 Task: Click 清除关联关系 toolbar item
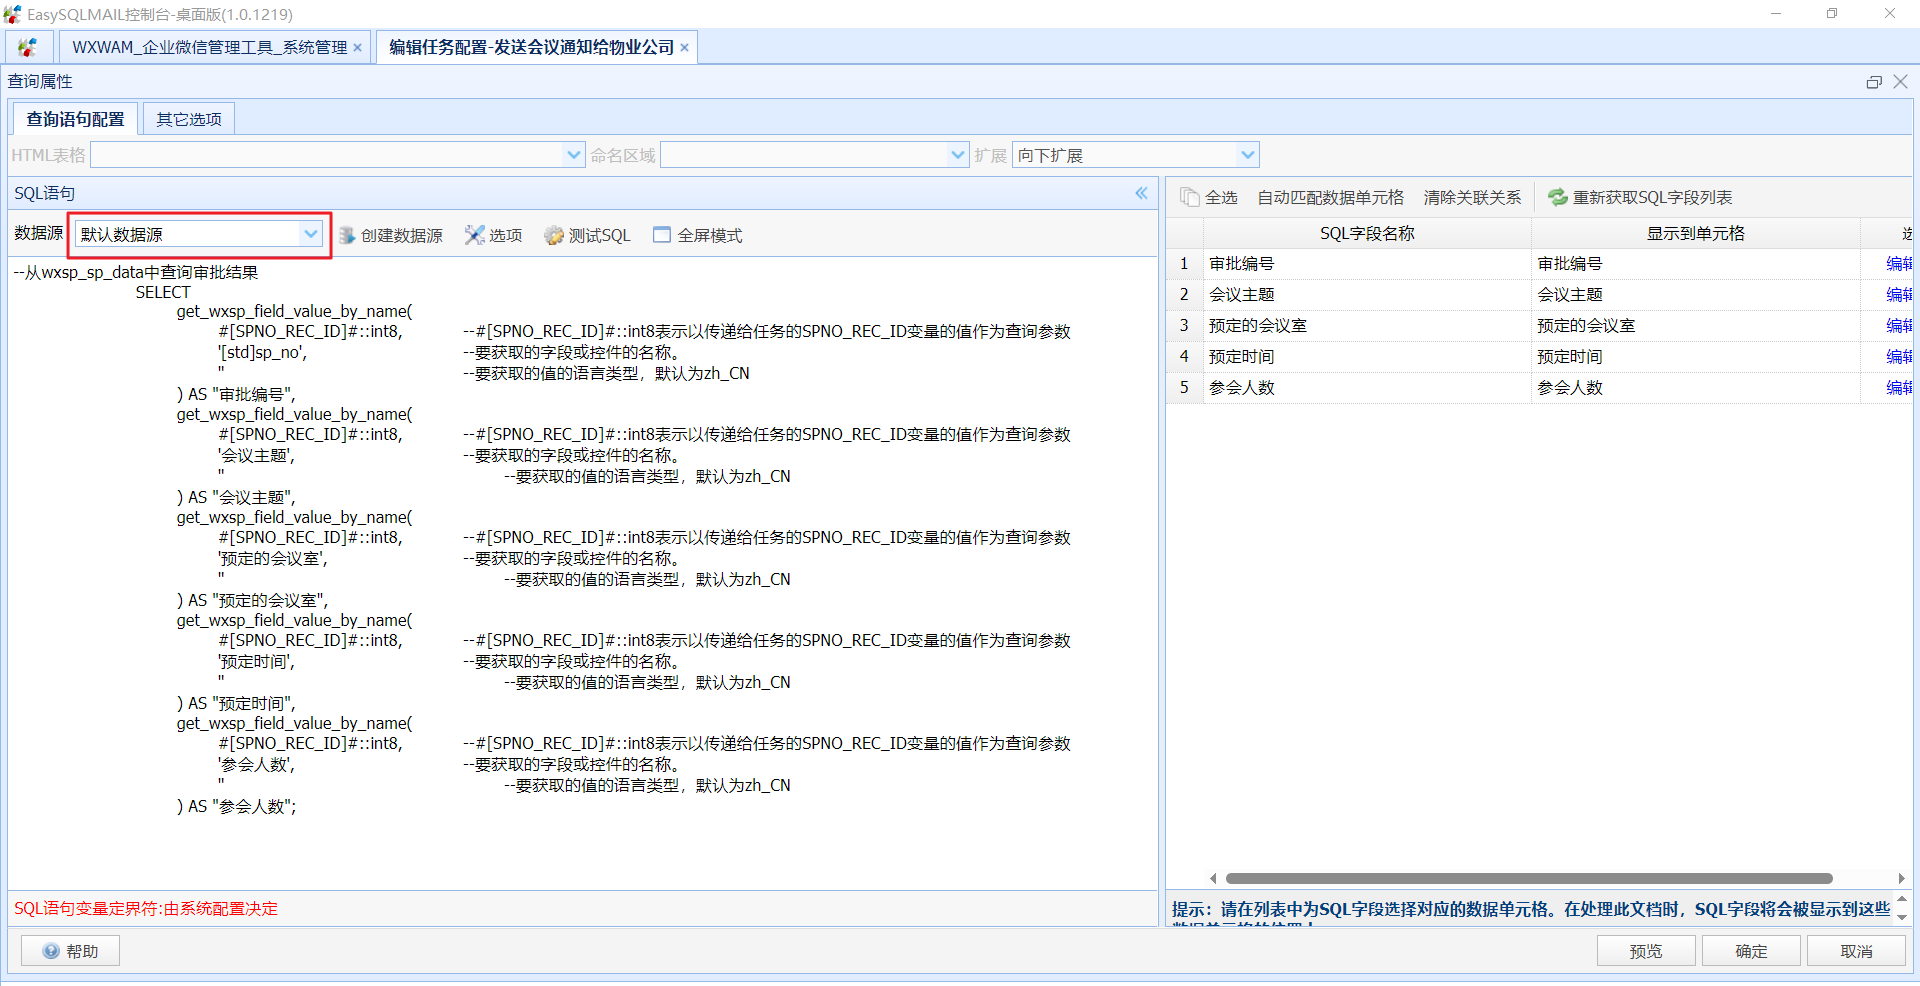point(1472,197)
